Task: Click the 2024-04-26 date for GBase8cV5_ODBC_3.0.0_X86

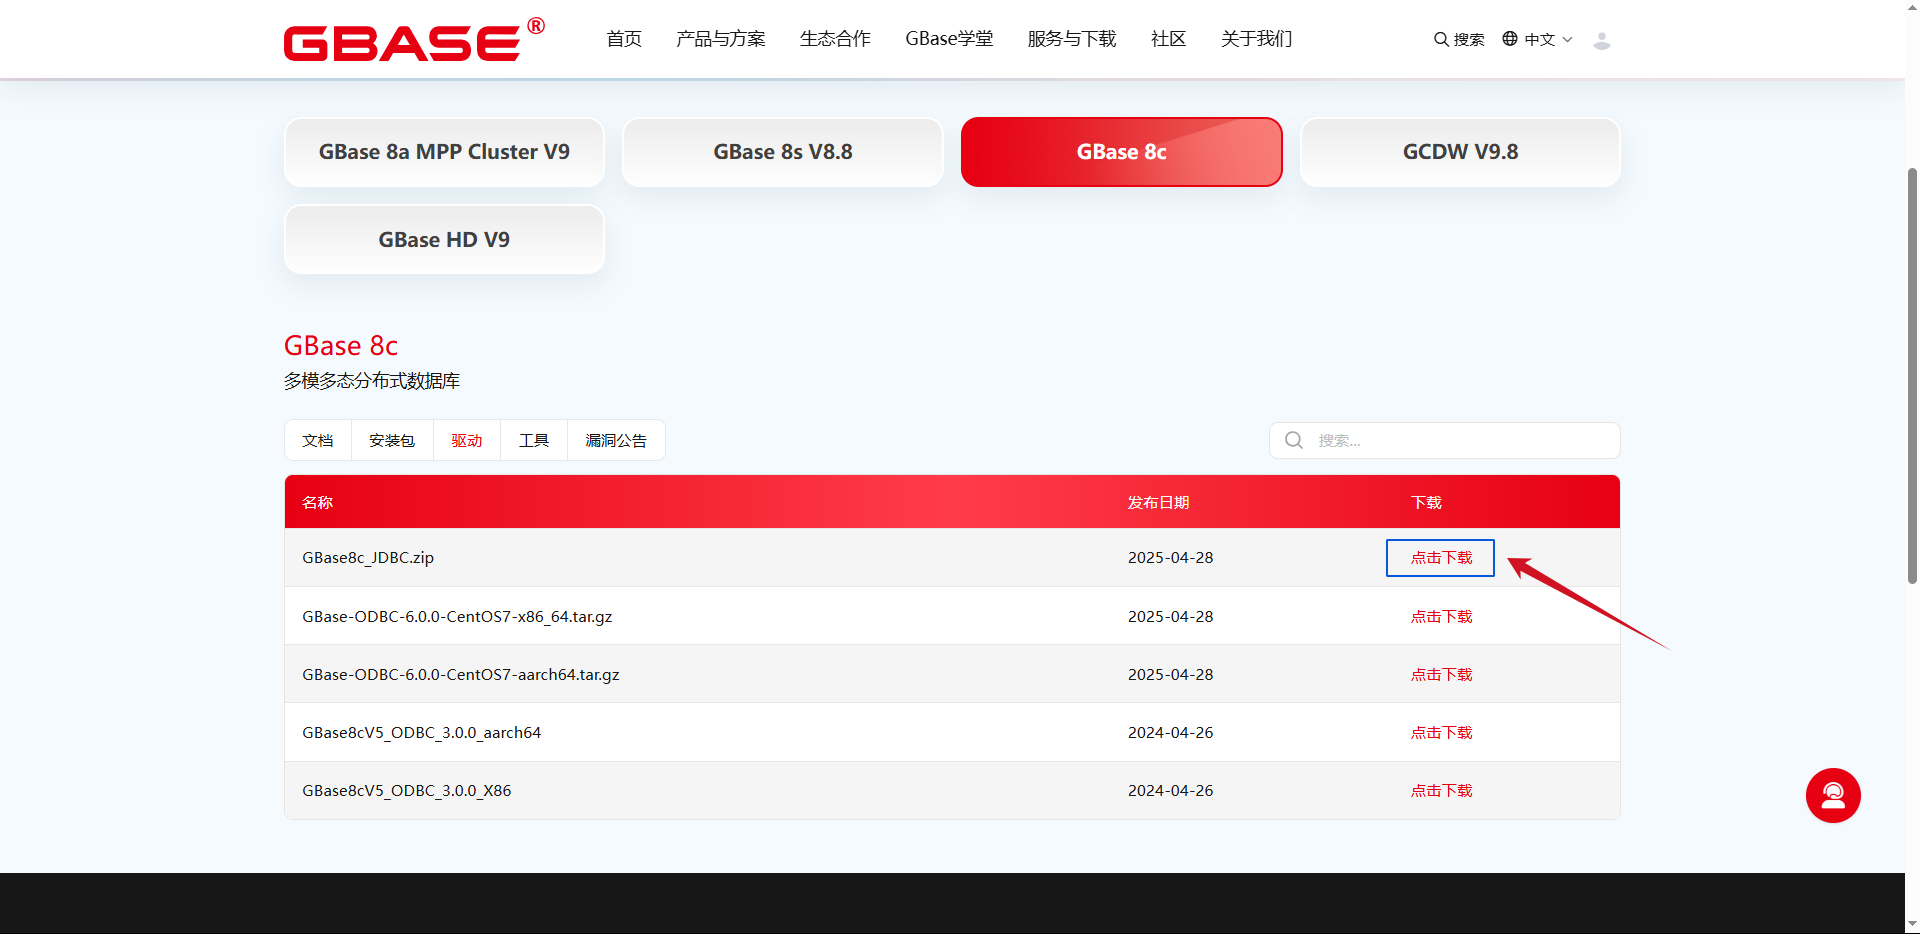Action: click(1171, 791)
